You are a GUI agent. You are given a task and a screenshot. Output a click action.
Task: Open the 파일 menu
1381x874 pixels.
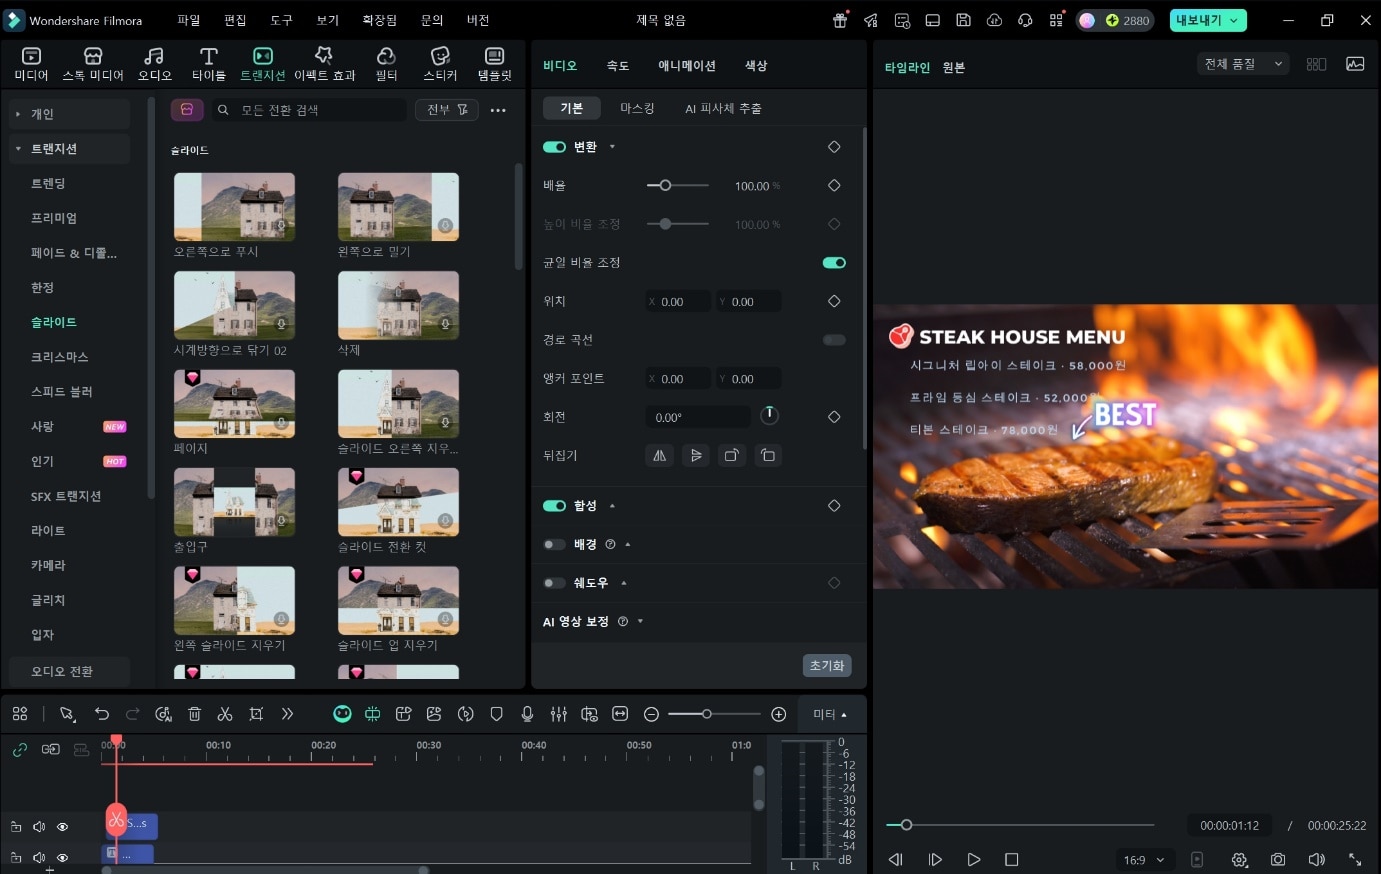(188, 20)
